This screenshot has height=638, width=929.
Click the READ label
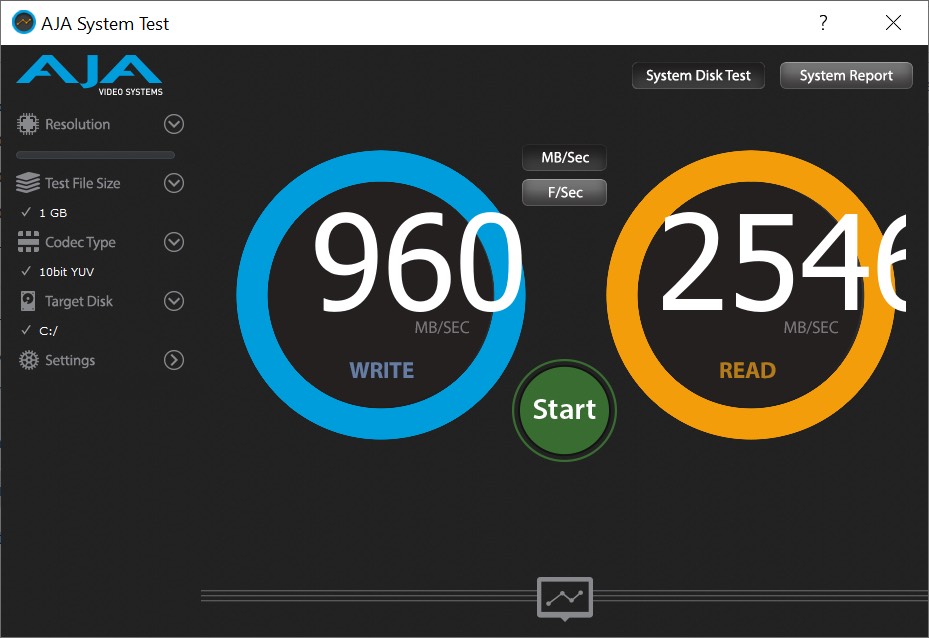pyautogui.click(x=747, y=370)
